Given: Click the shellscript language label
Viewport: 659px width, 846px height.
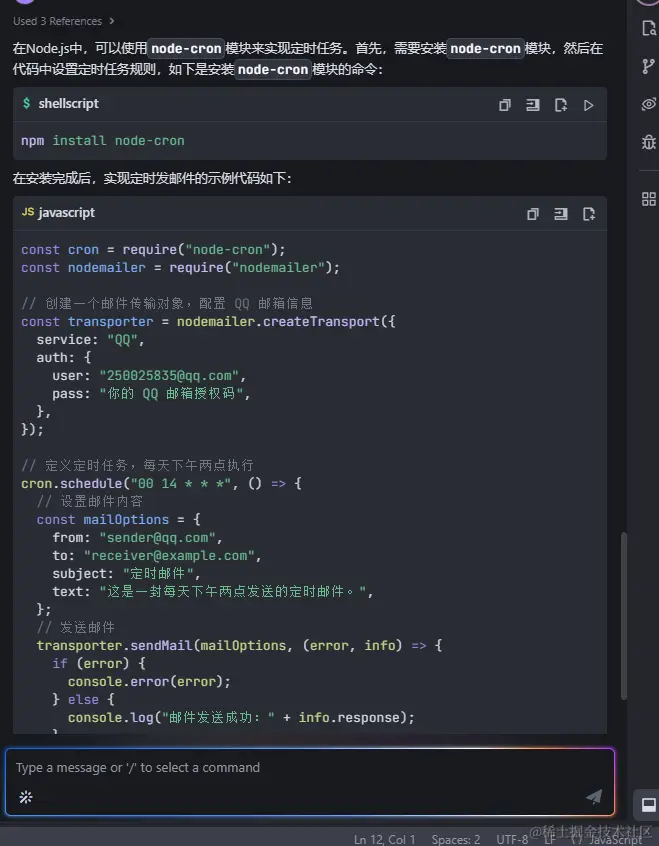Looking at the screenshot, I should click(x=68, y=104).
